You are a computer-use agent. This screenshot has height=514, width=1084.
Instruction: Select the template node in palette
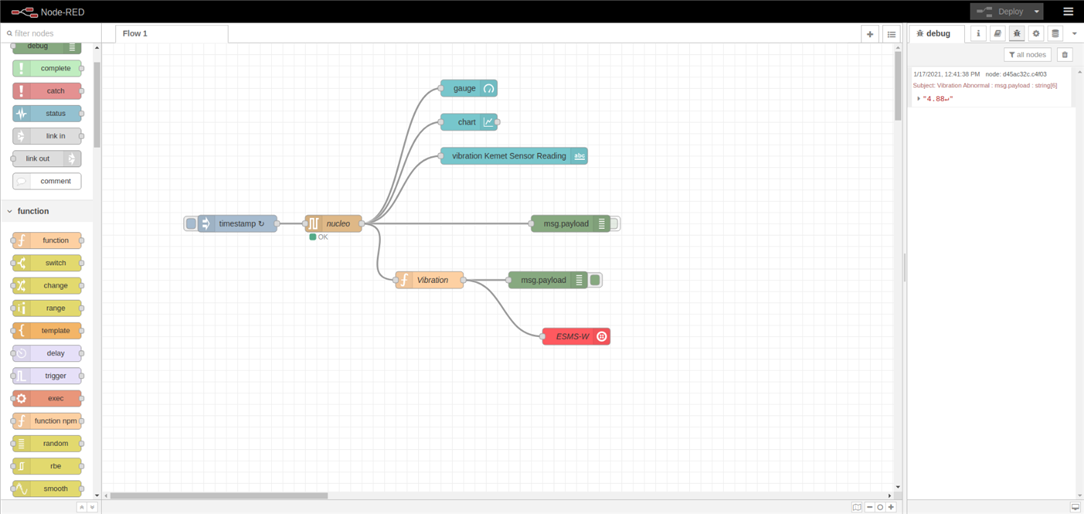(47, 331)
